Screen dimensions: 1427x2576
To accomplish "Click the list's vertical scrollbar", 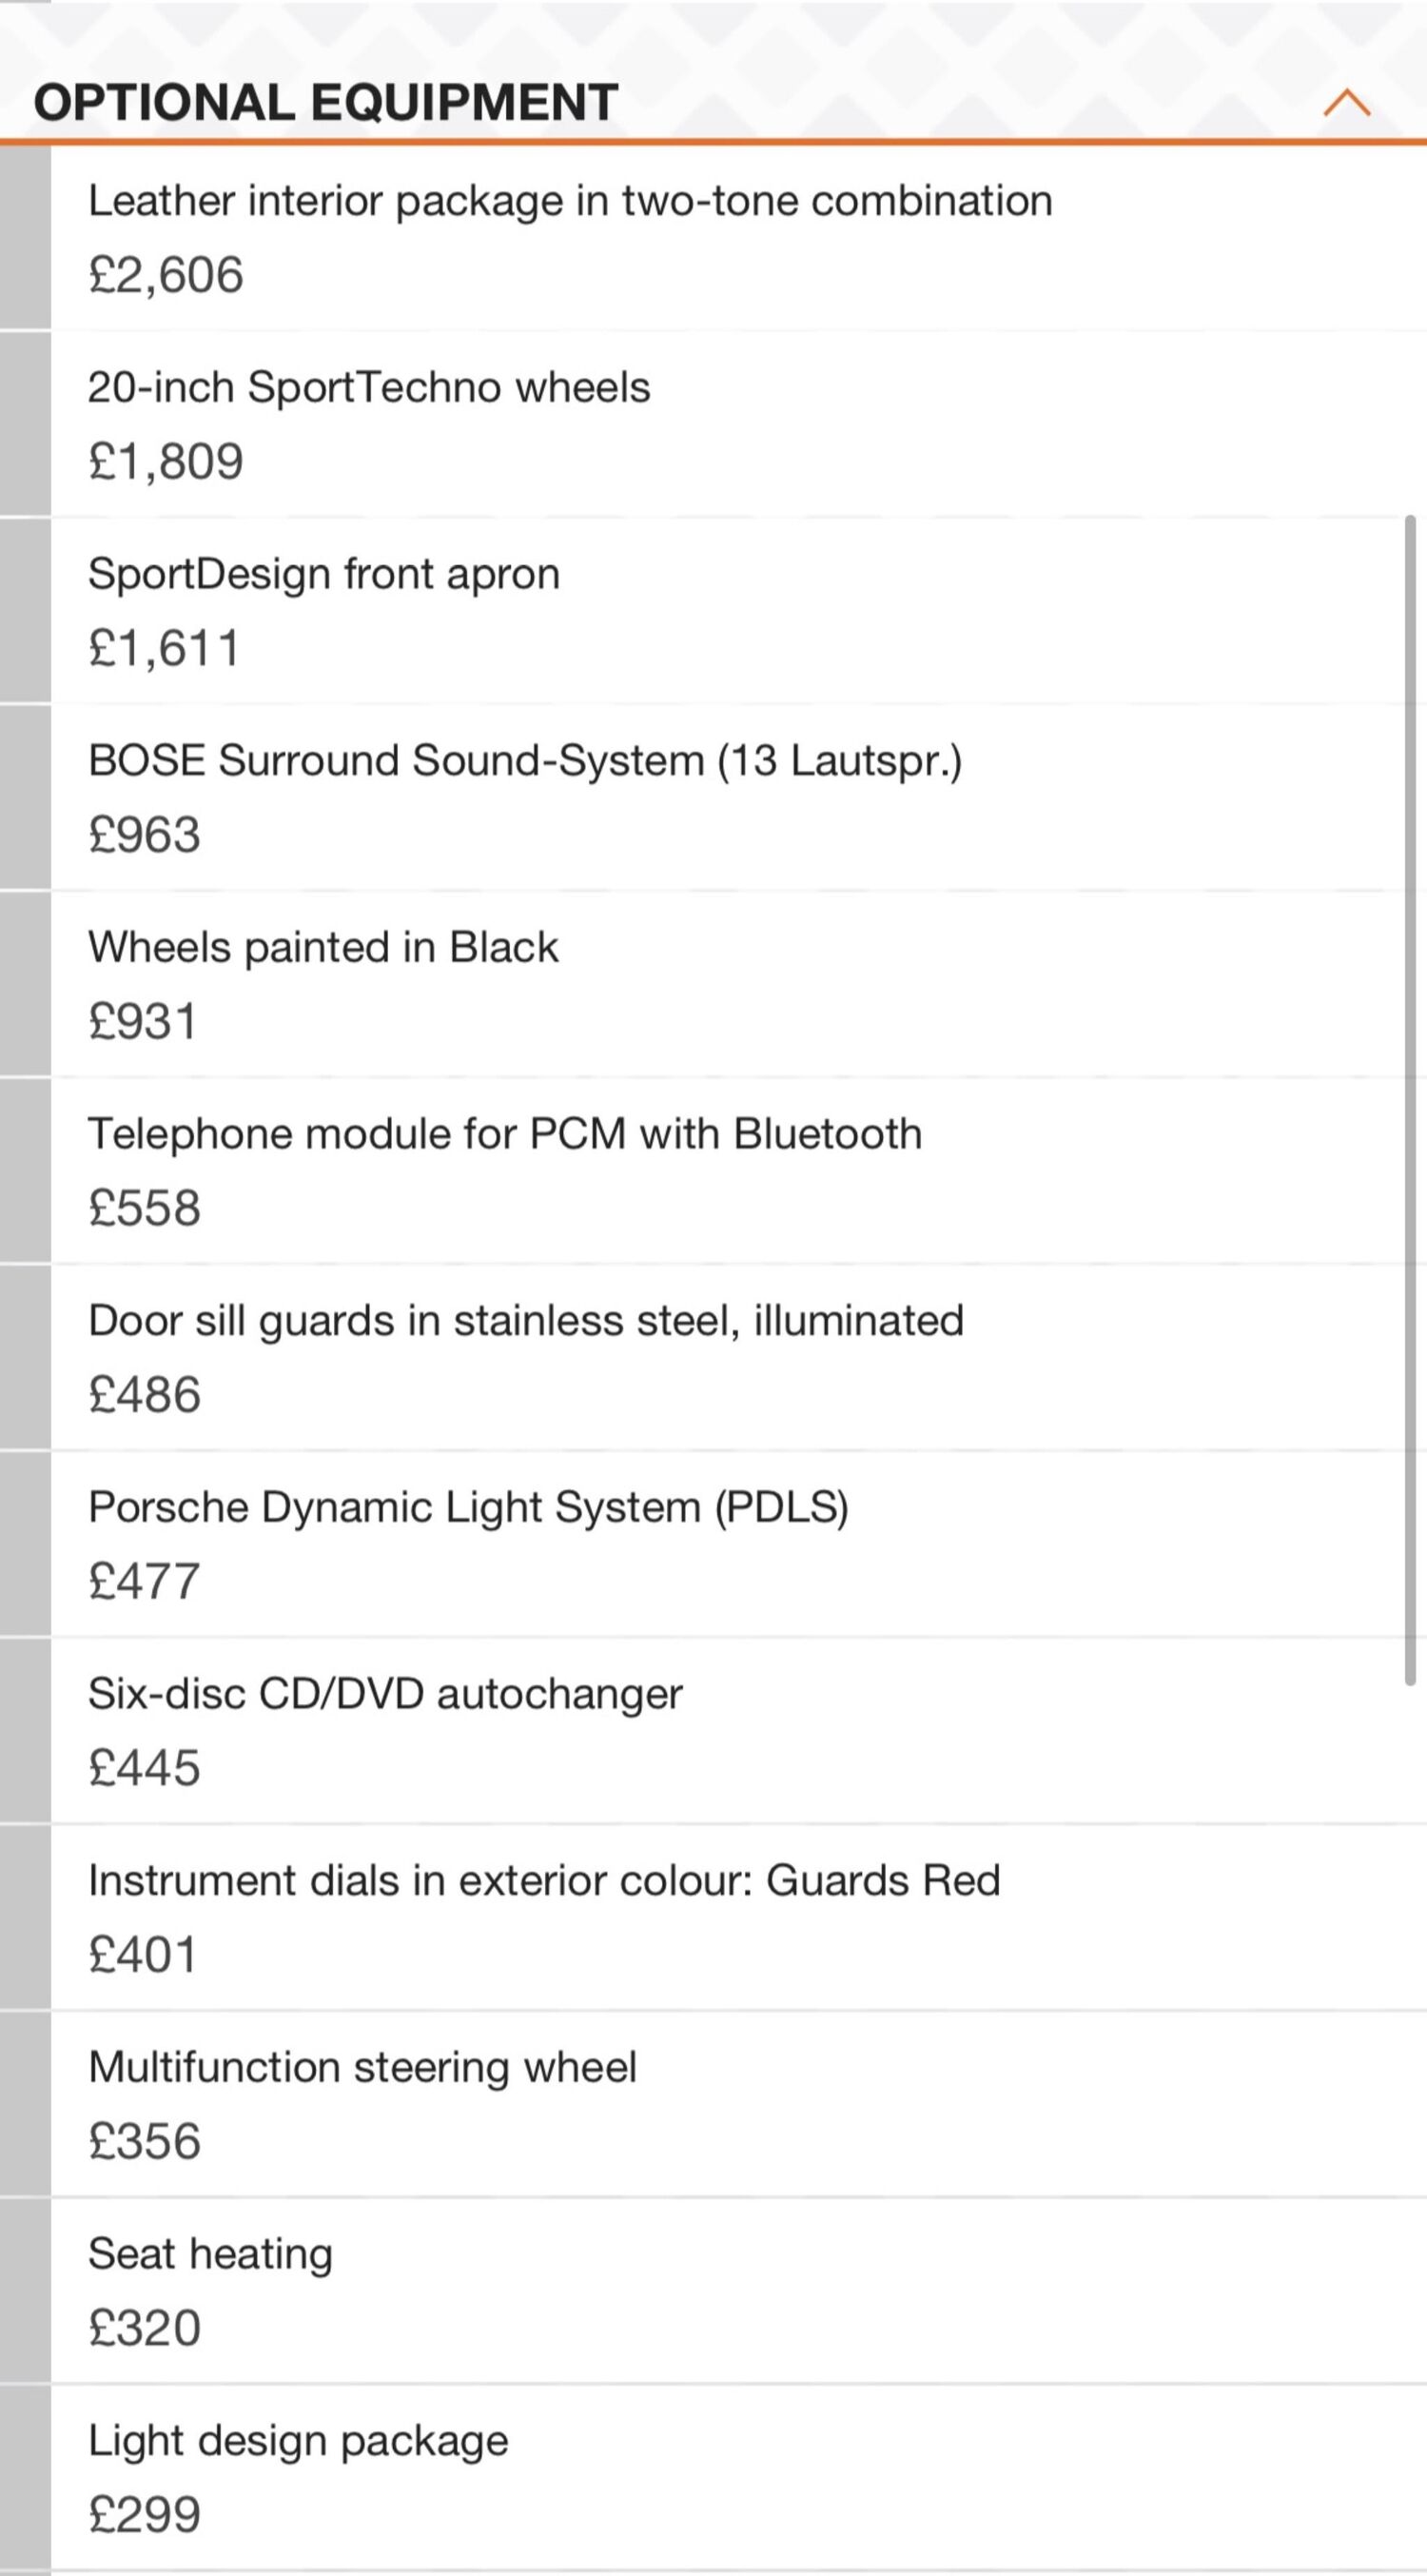I will 1410,1100.
